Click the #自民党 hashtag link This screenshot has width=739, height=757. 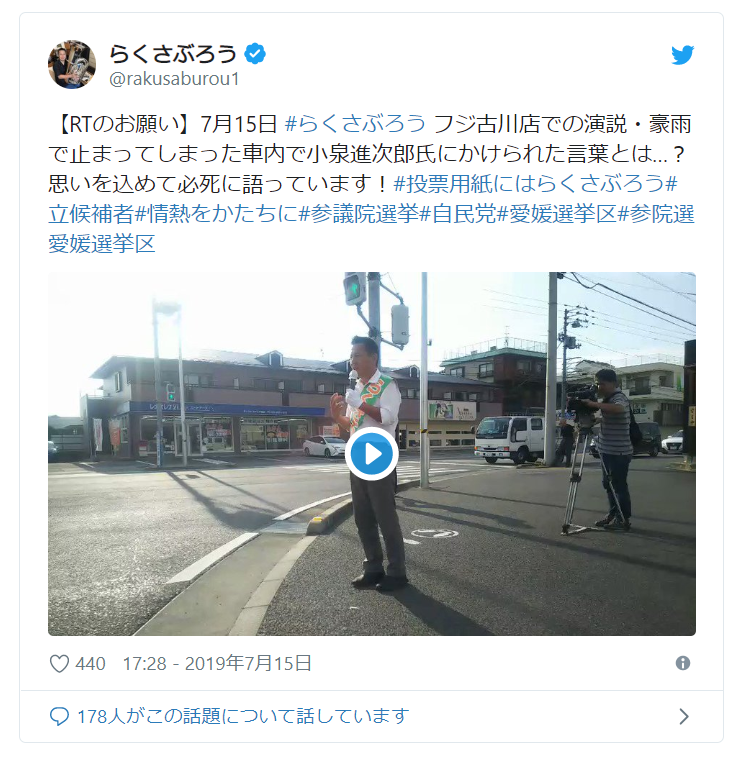pyautogui.click(x=458, y=213)
